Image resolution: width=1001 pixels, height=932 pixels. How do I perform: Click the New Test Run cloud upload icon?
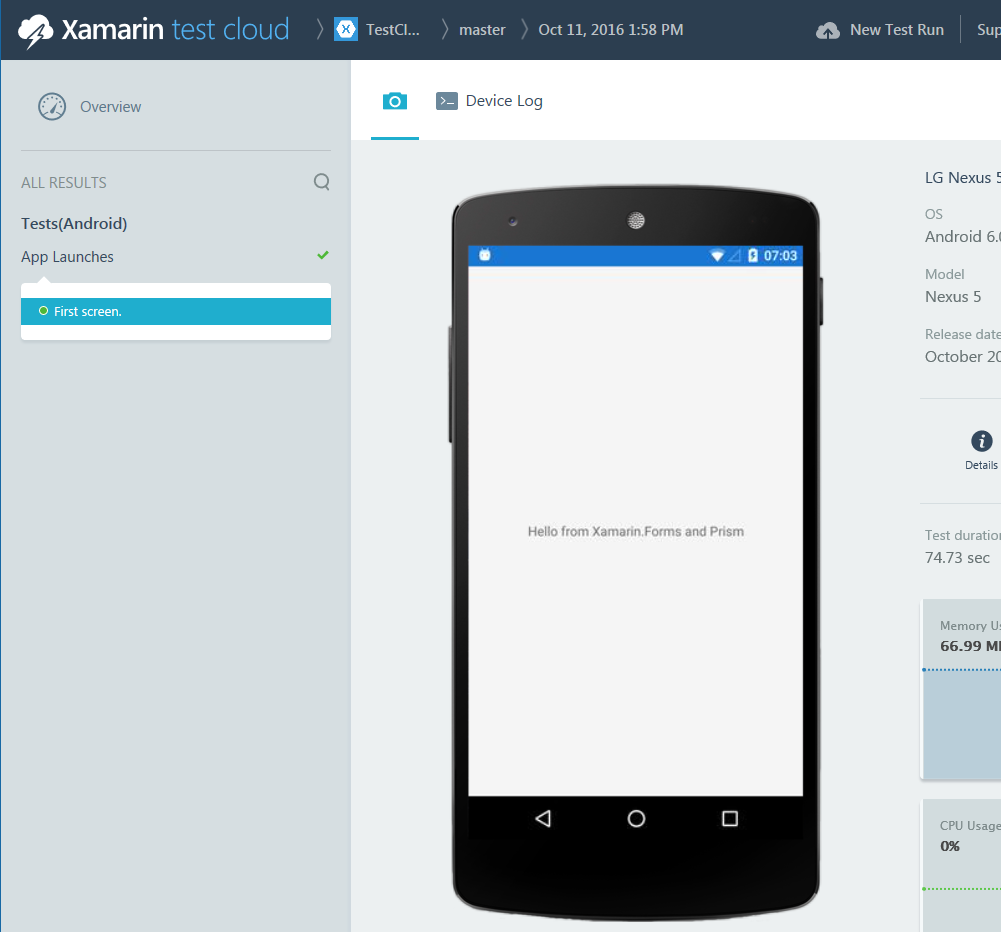pyautogui.click(x=828, y=31)
